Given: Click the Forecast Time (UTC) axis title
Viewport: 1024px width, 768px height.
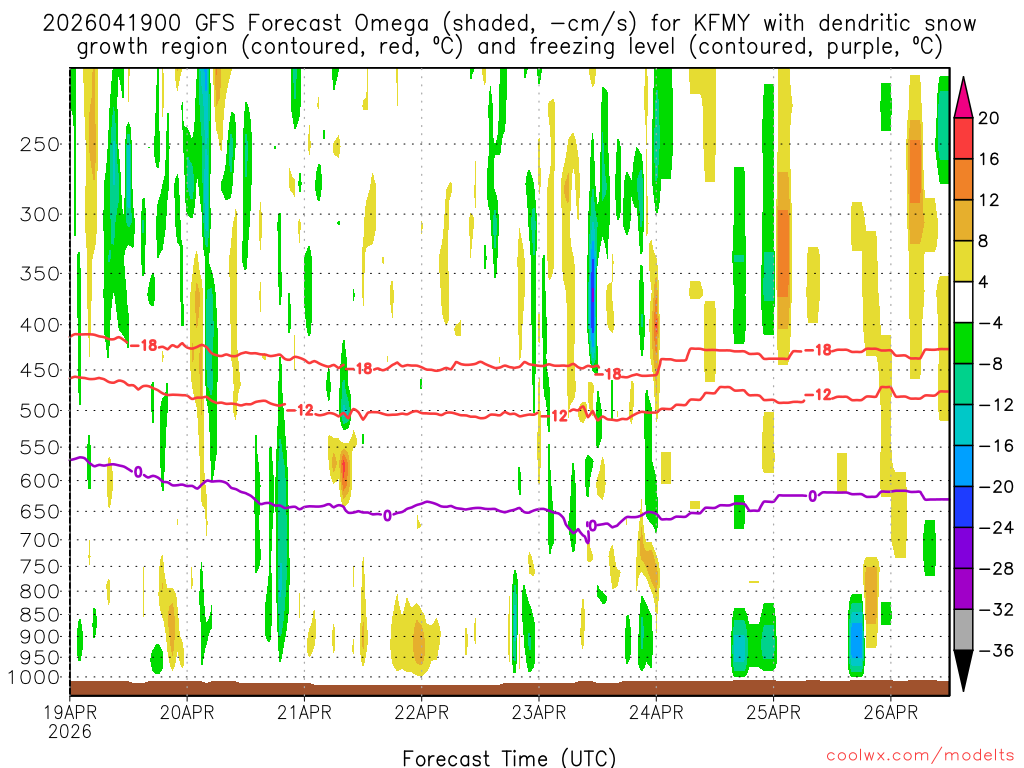Looking at the screenshot, I should [x=509, y=758].
